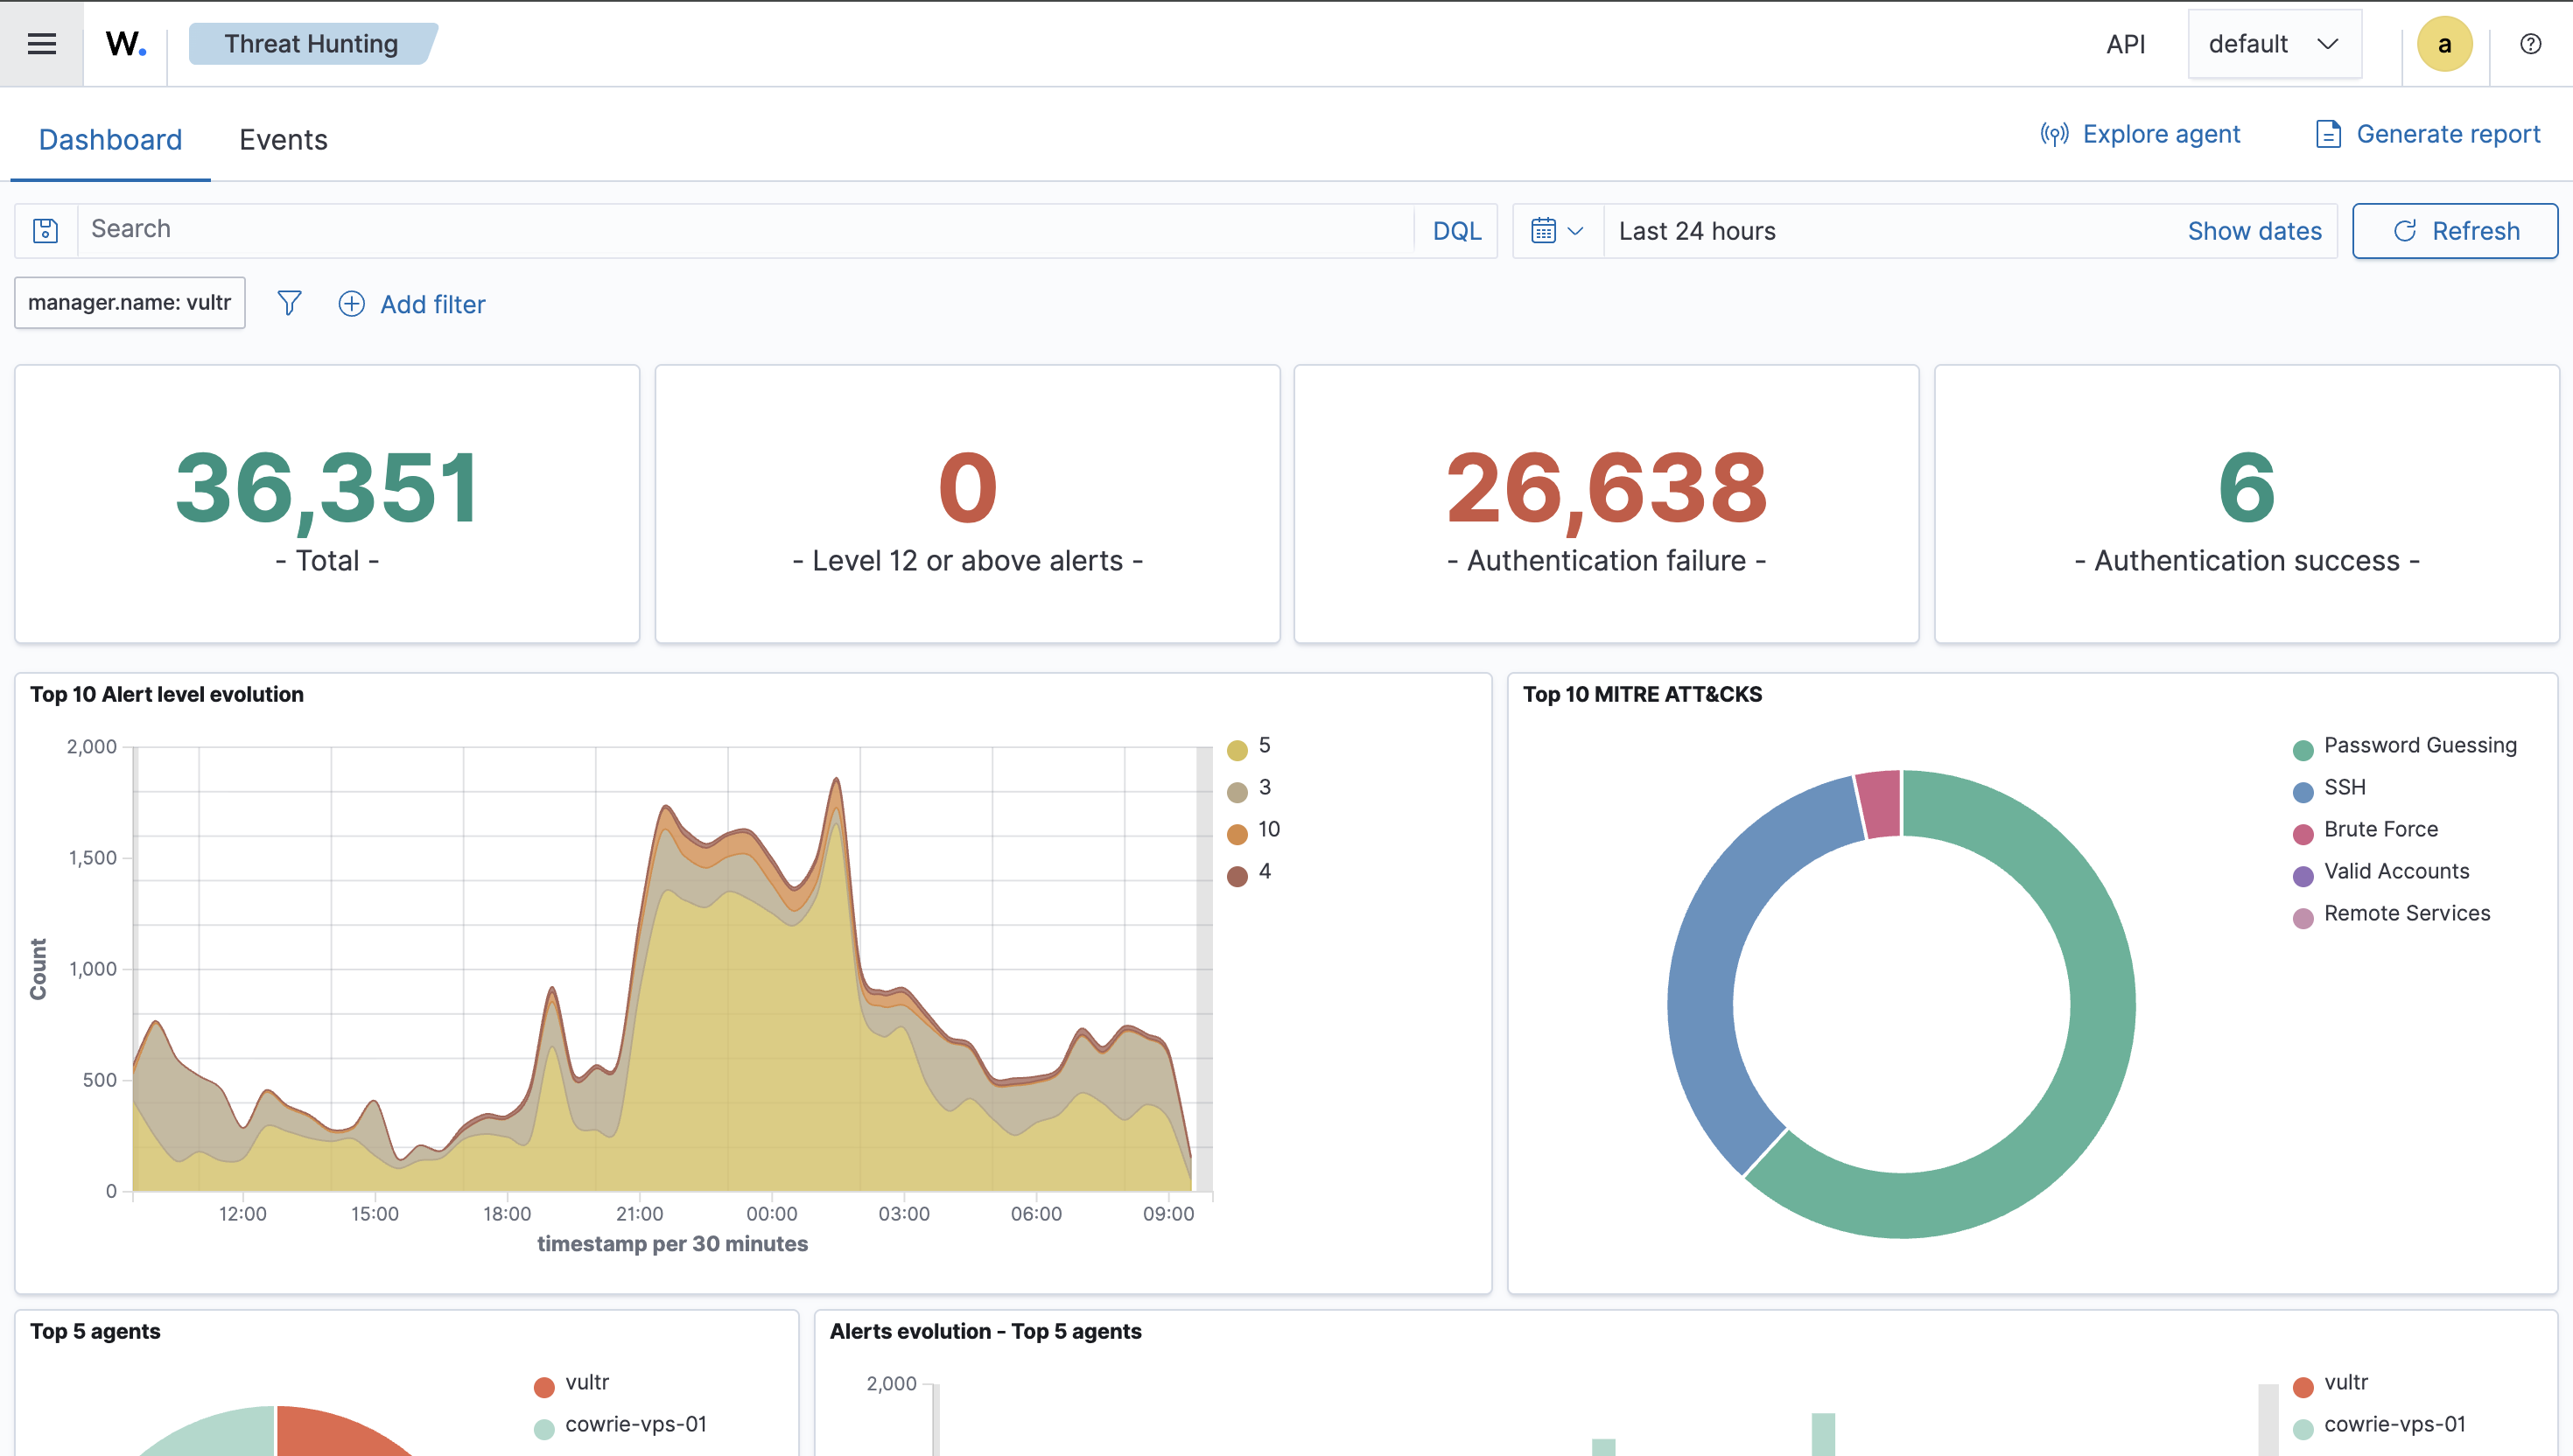Click the Generate report document icon
The height and width of the screenshot is (1456, 2573).
2328,134
